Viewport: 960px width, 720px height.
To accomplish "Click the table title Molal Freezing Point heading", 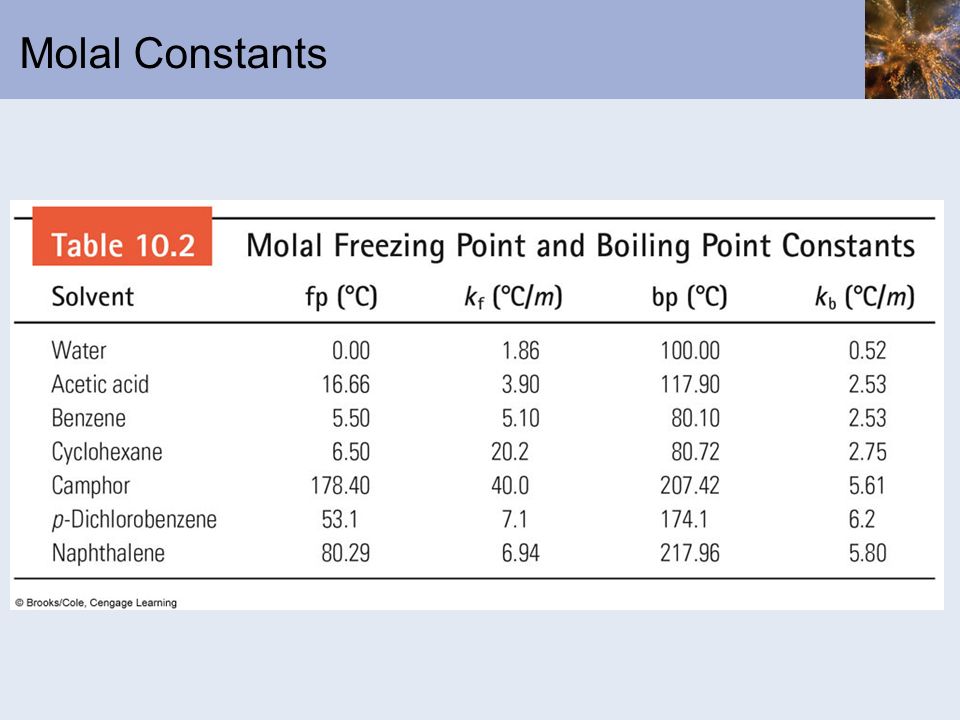I will [580, 246].
